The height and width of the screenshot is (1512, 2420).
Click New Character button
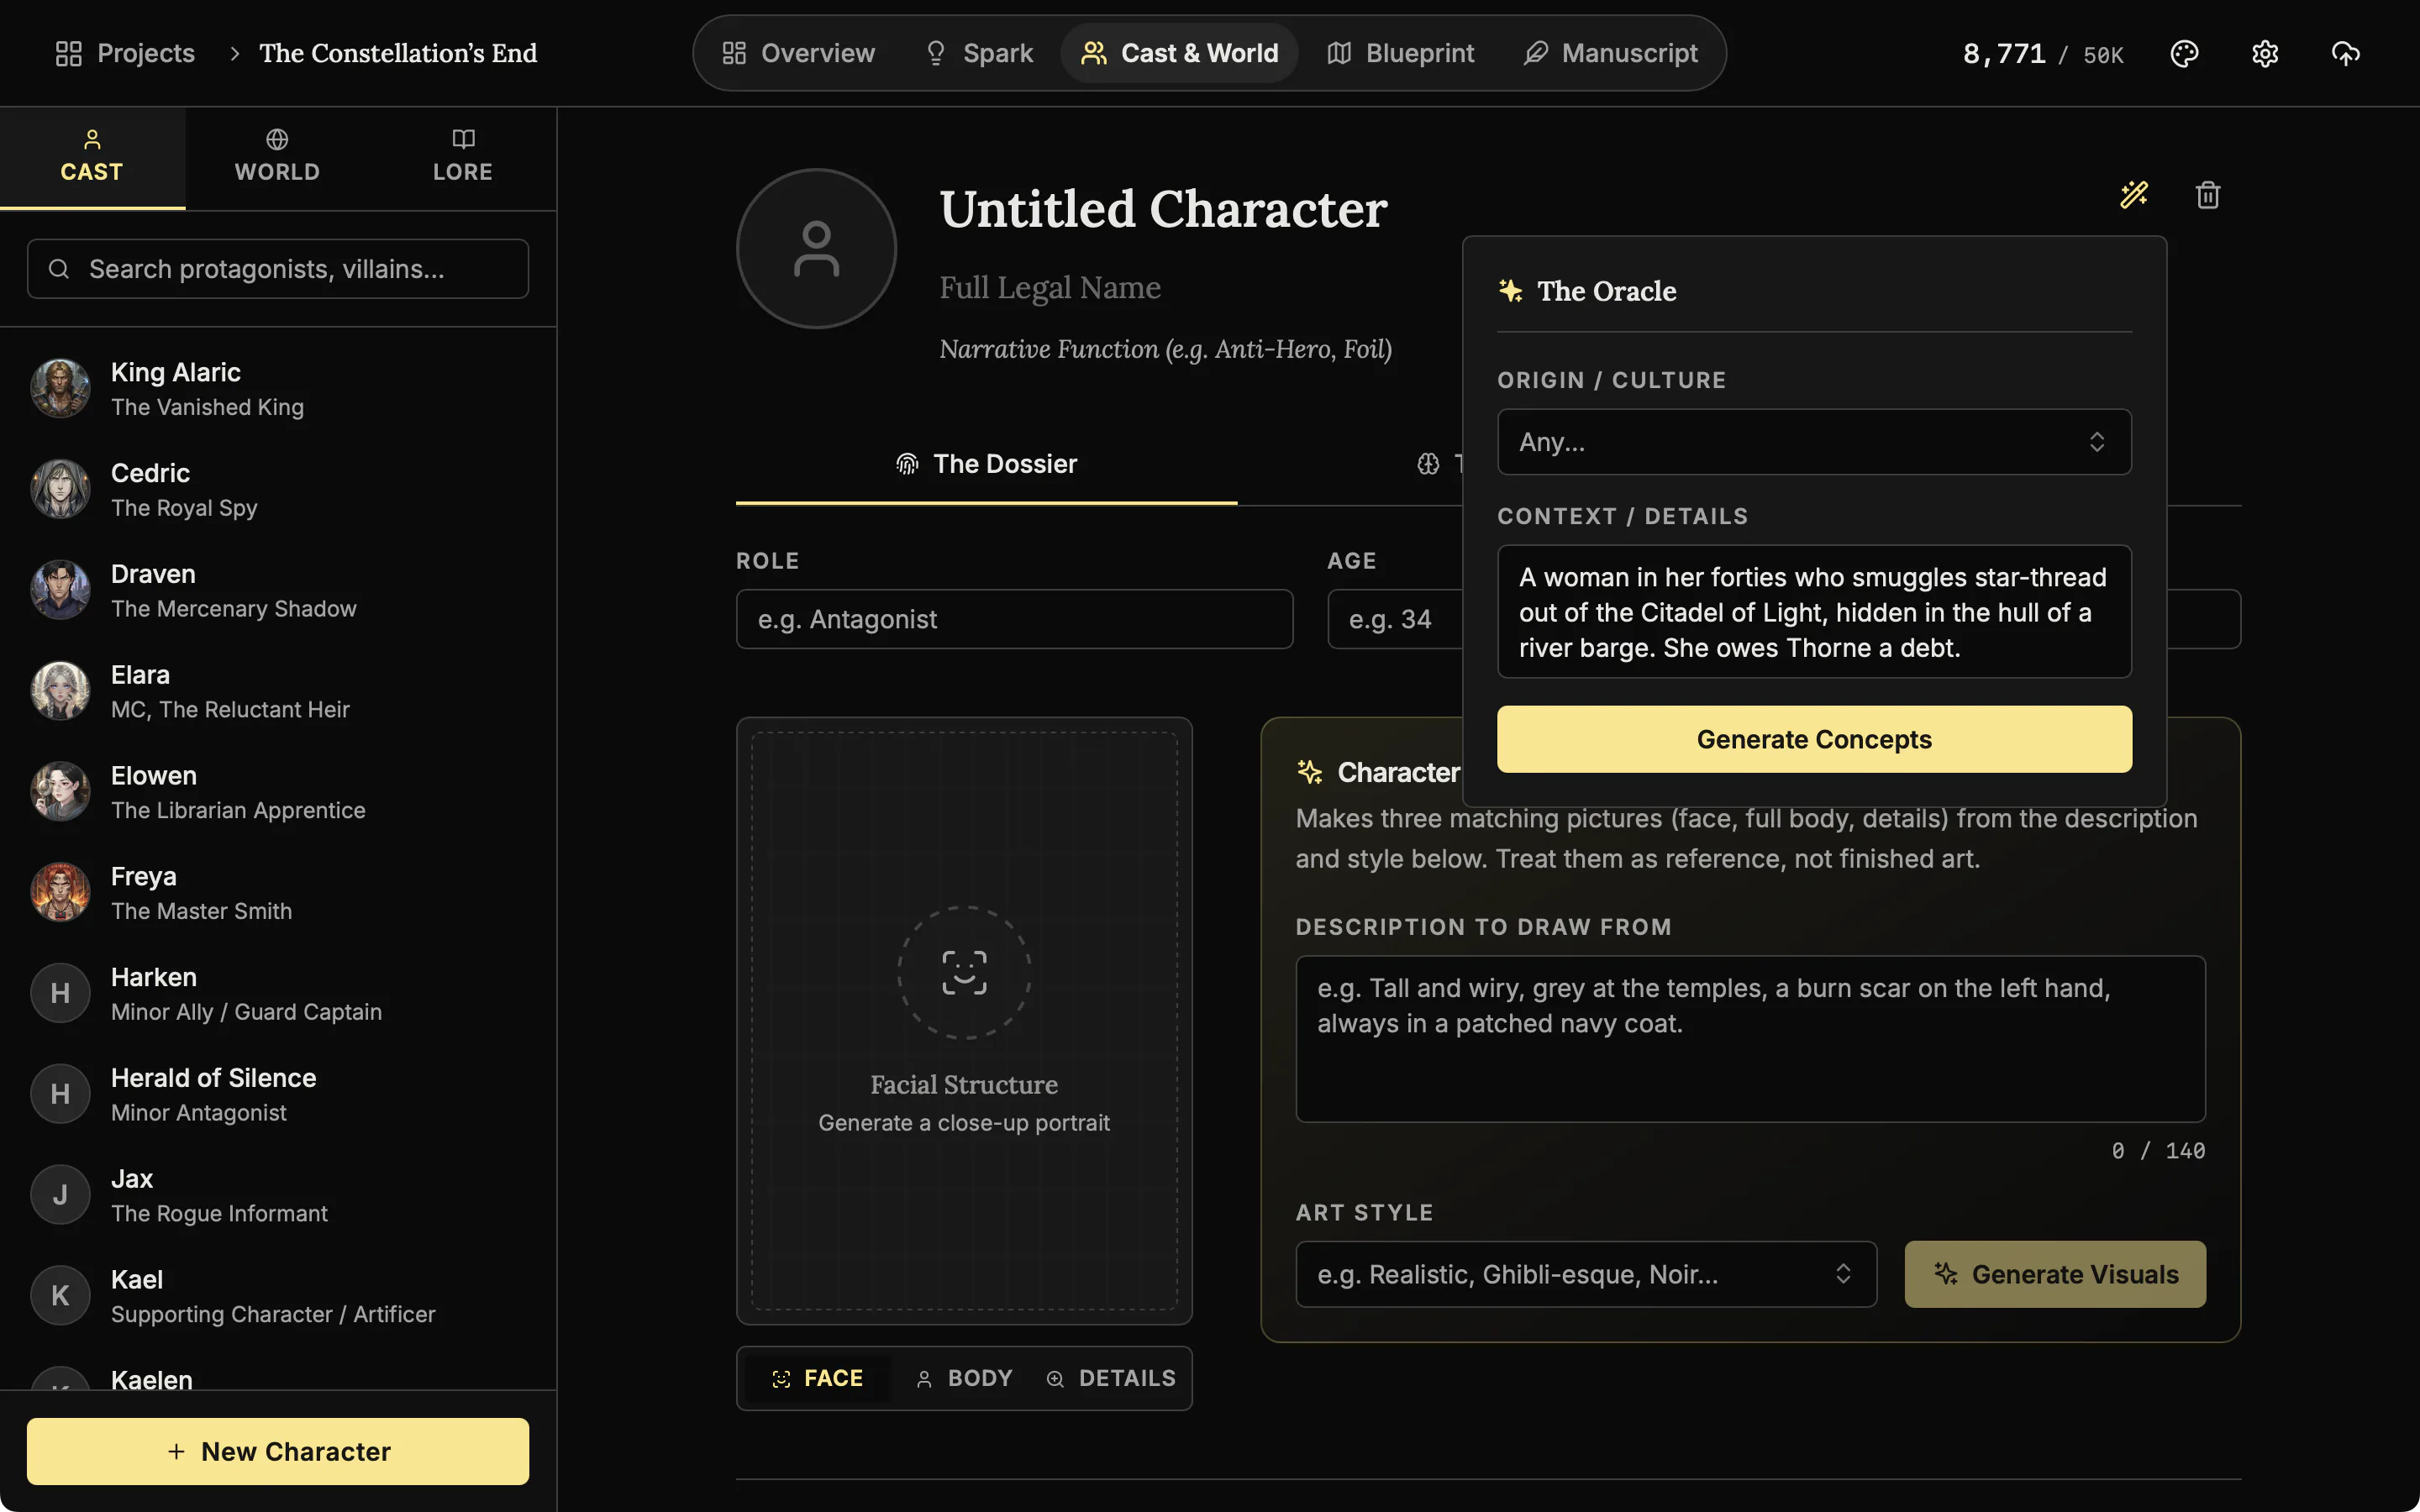278,1451
